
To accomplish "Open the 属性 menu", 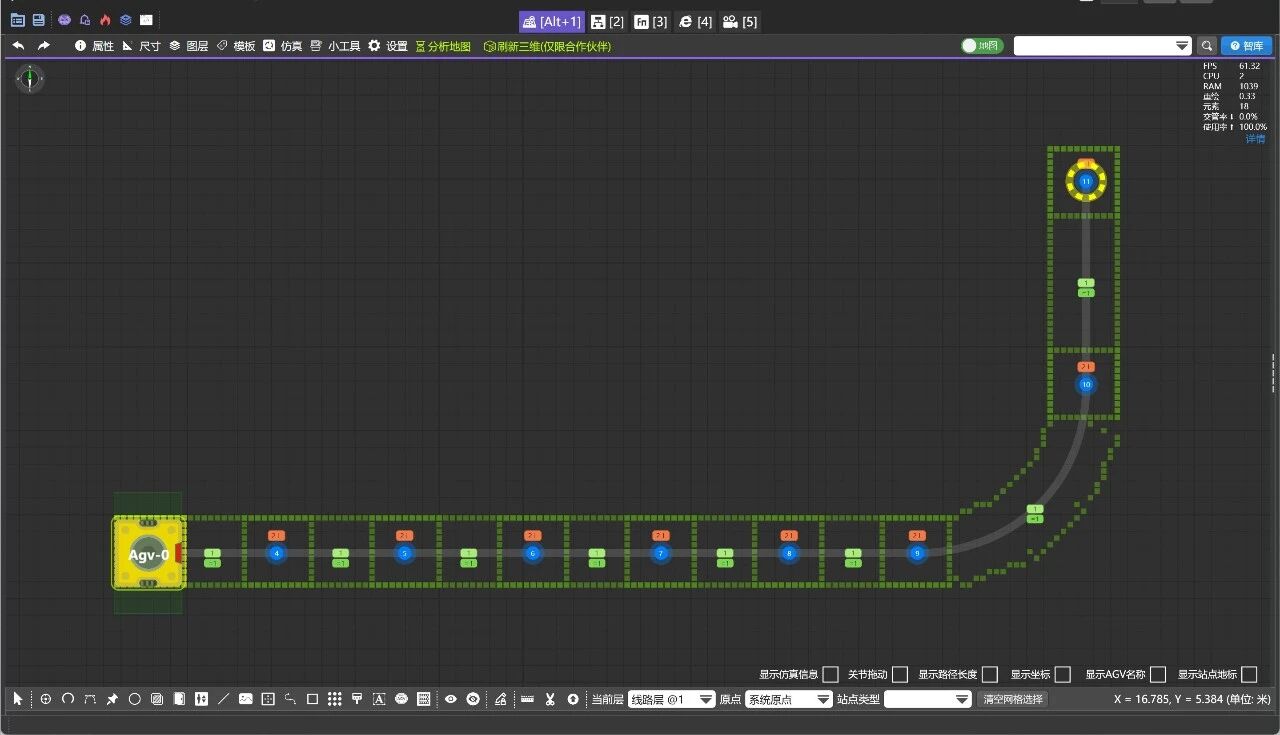I will [94, 46].
